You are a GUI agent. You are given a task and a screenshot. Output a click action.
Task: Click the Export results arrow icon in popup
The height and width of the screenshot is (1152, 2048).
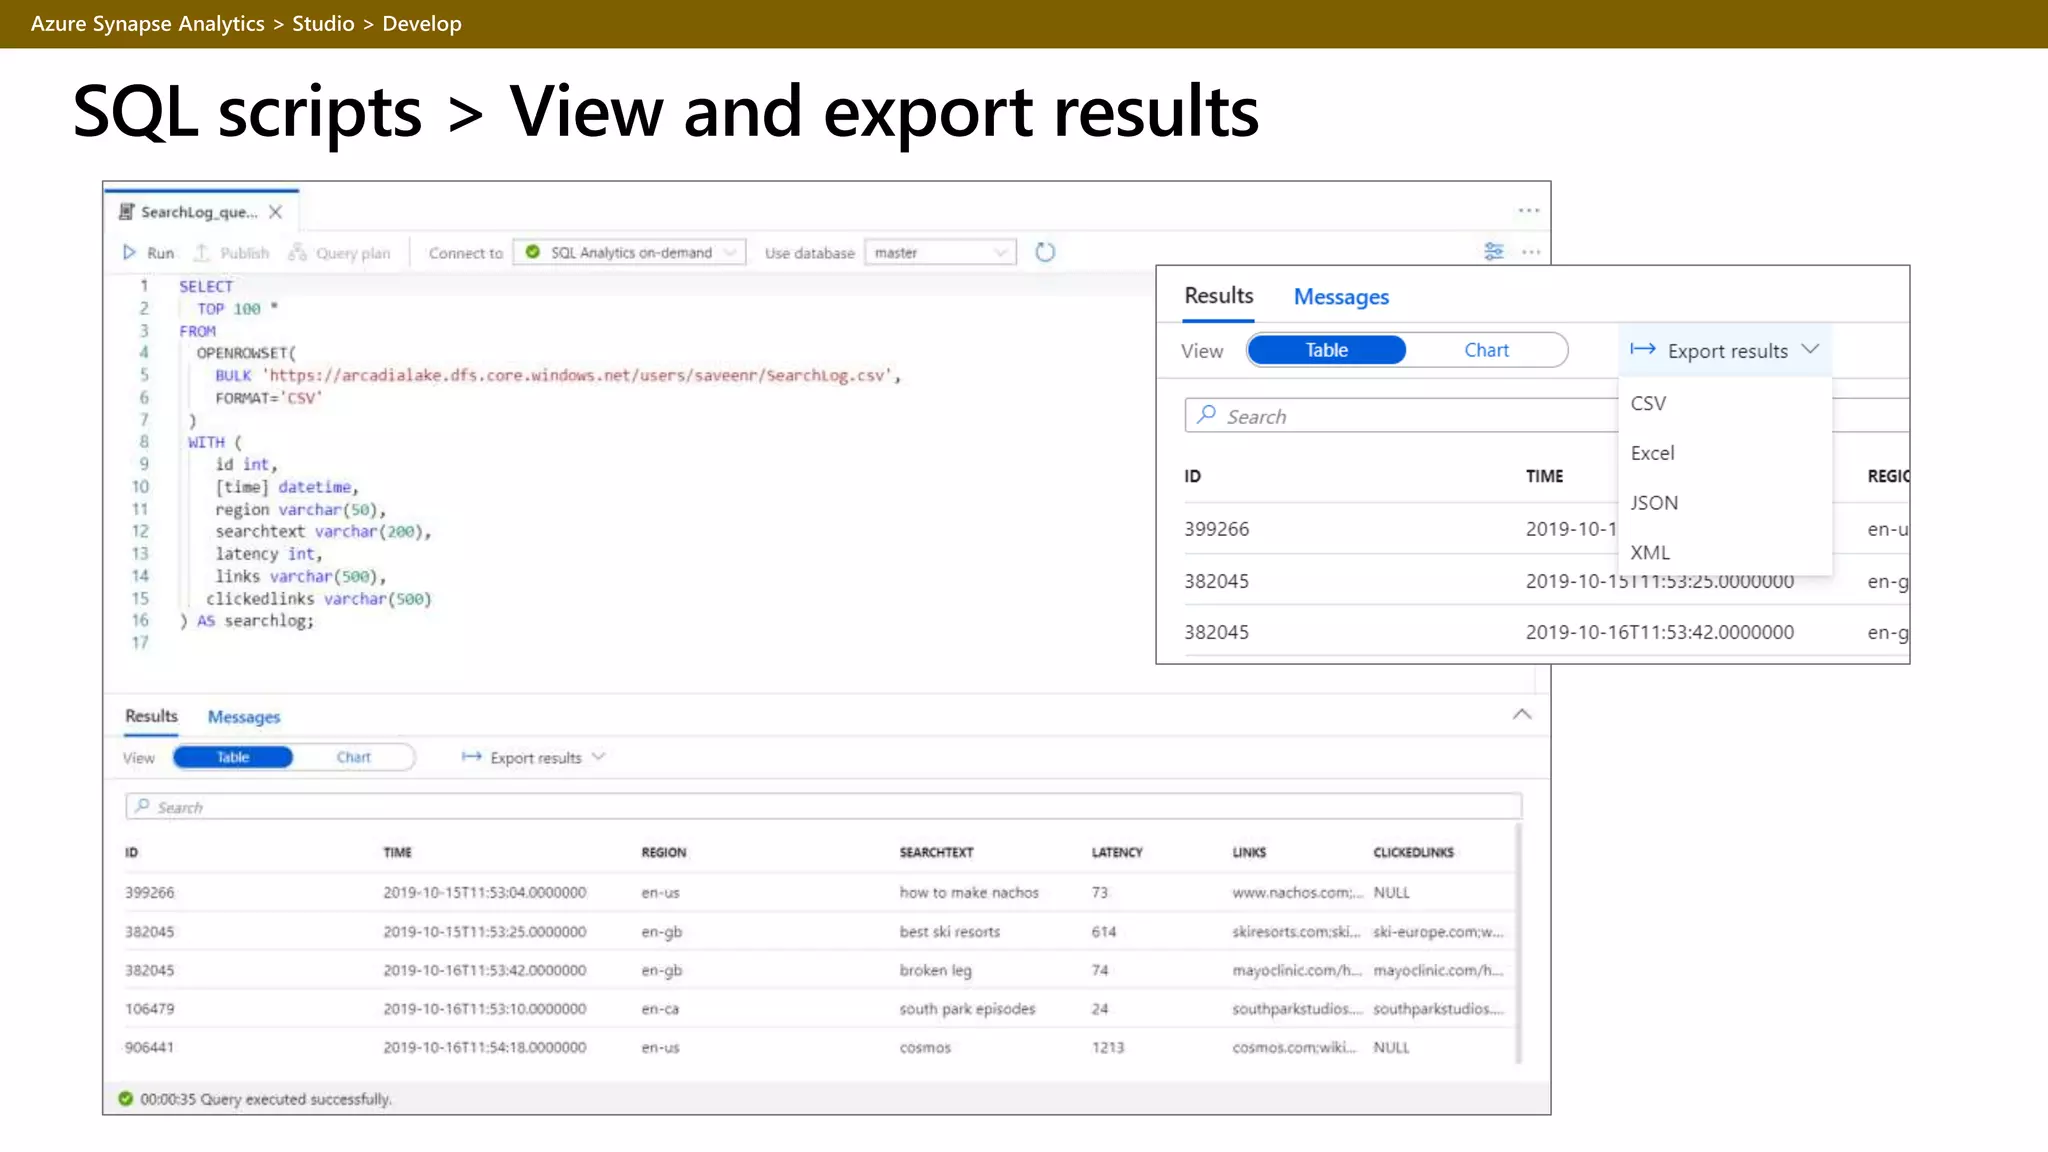pos(1643,349)
